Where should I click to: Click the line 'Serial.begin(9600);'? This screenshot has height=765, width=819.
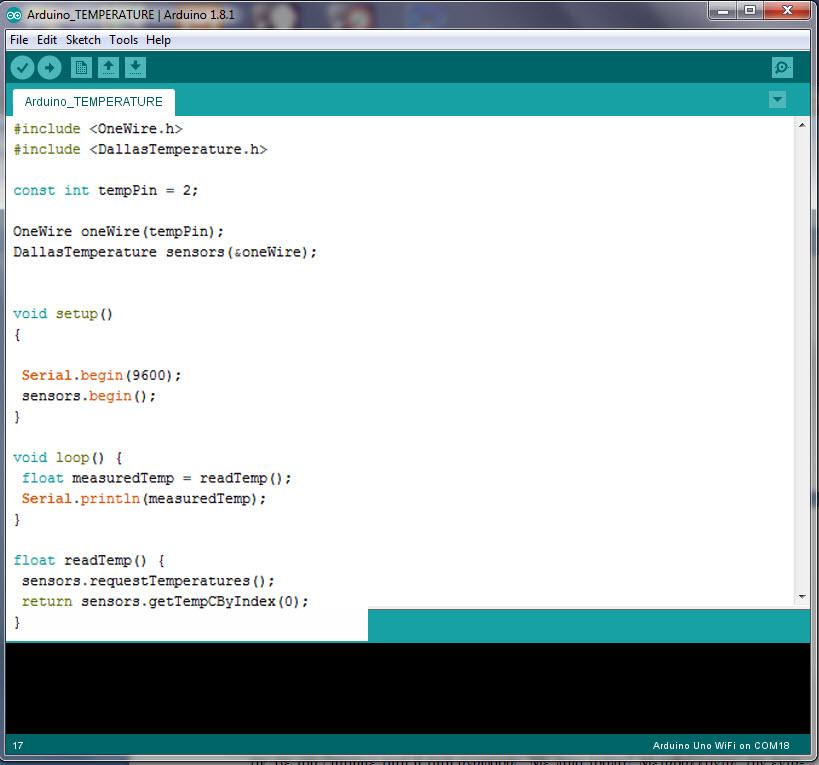click(101, 375)
